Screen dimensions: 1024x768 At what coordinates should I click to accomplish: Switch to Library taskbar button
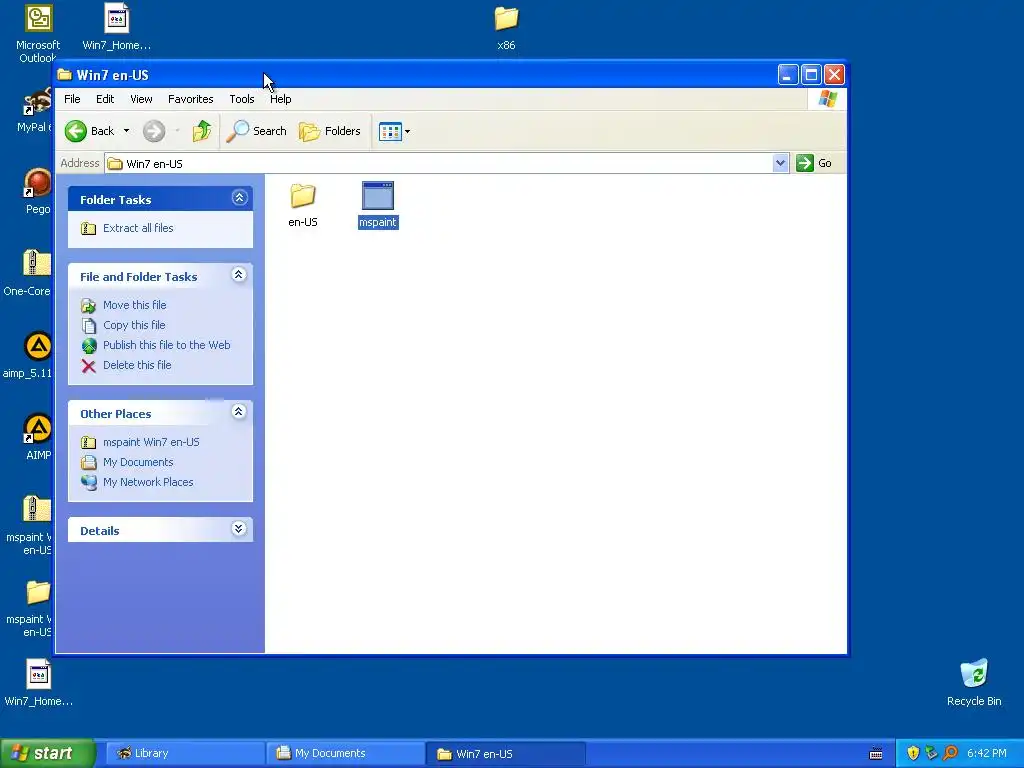(183, 754)
